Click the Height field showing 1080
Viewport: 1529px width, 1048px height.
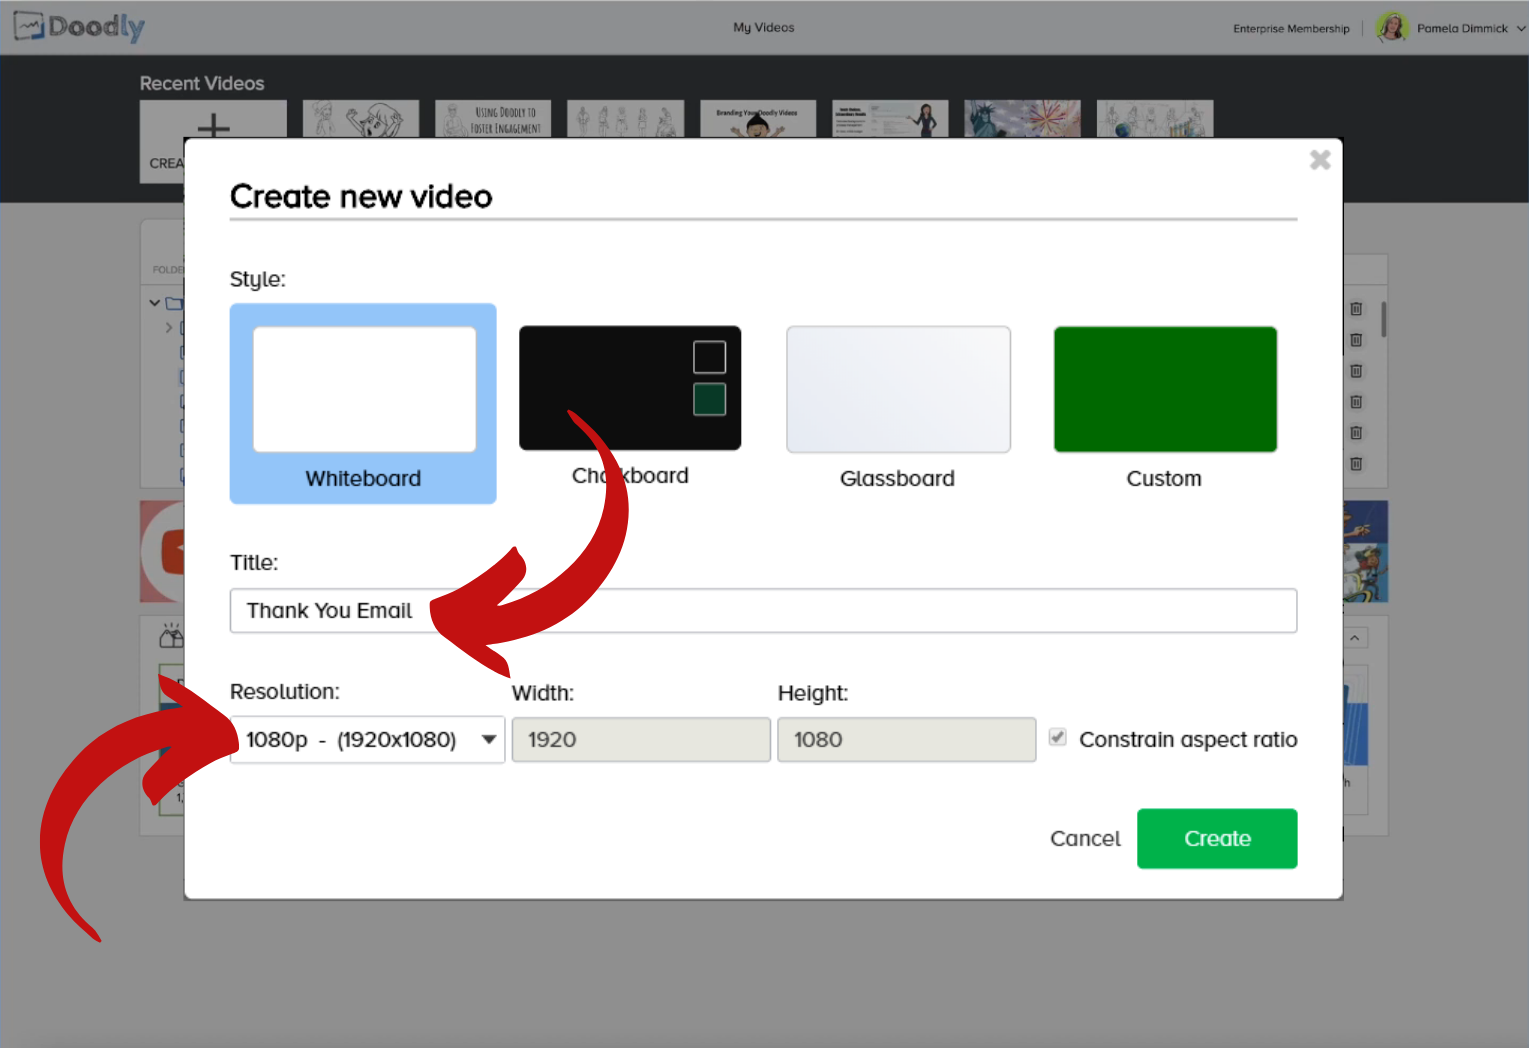point(906,740)
